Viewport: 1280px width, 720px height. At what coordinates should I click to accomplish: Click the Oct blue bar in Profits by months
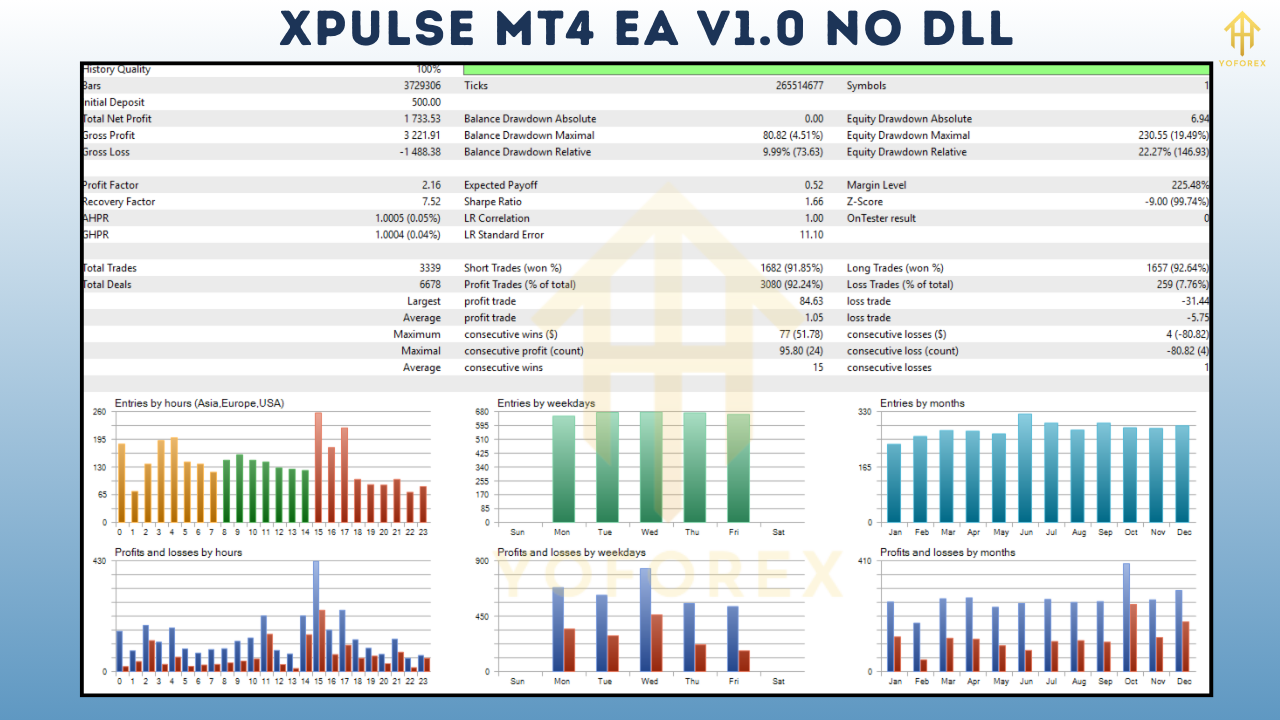(1126, 617)
